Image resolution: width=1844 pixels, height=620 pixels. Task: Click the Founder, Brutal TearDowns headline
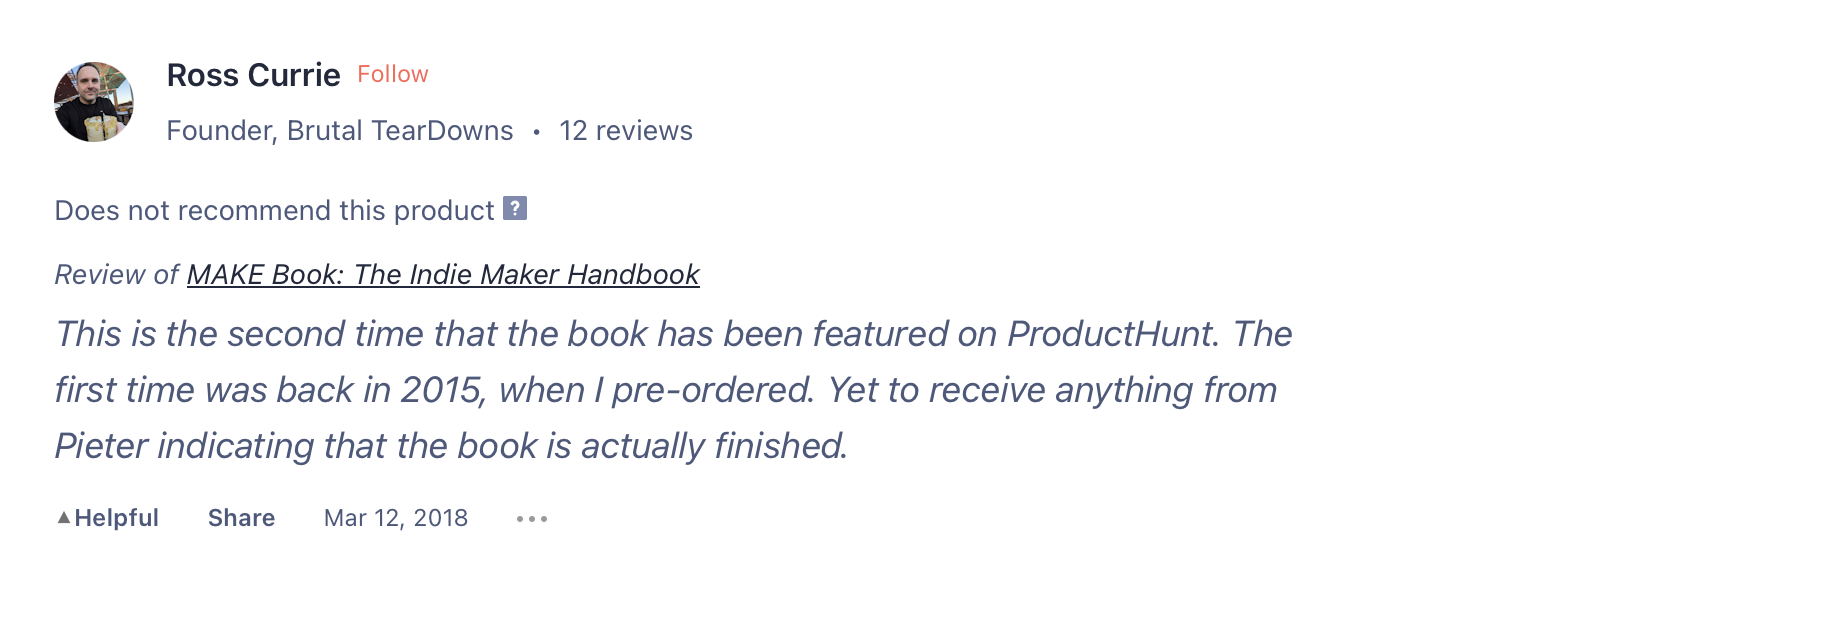tap(340, 131)
